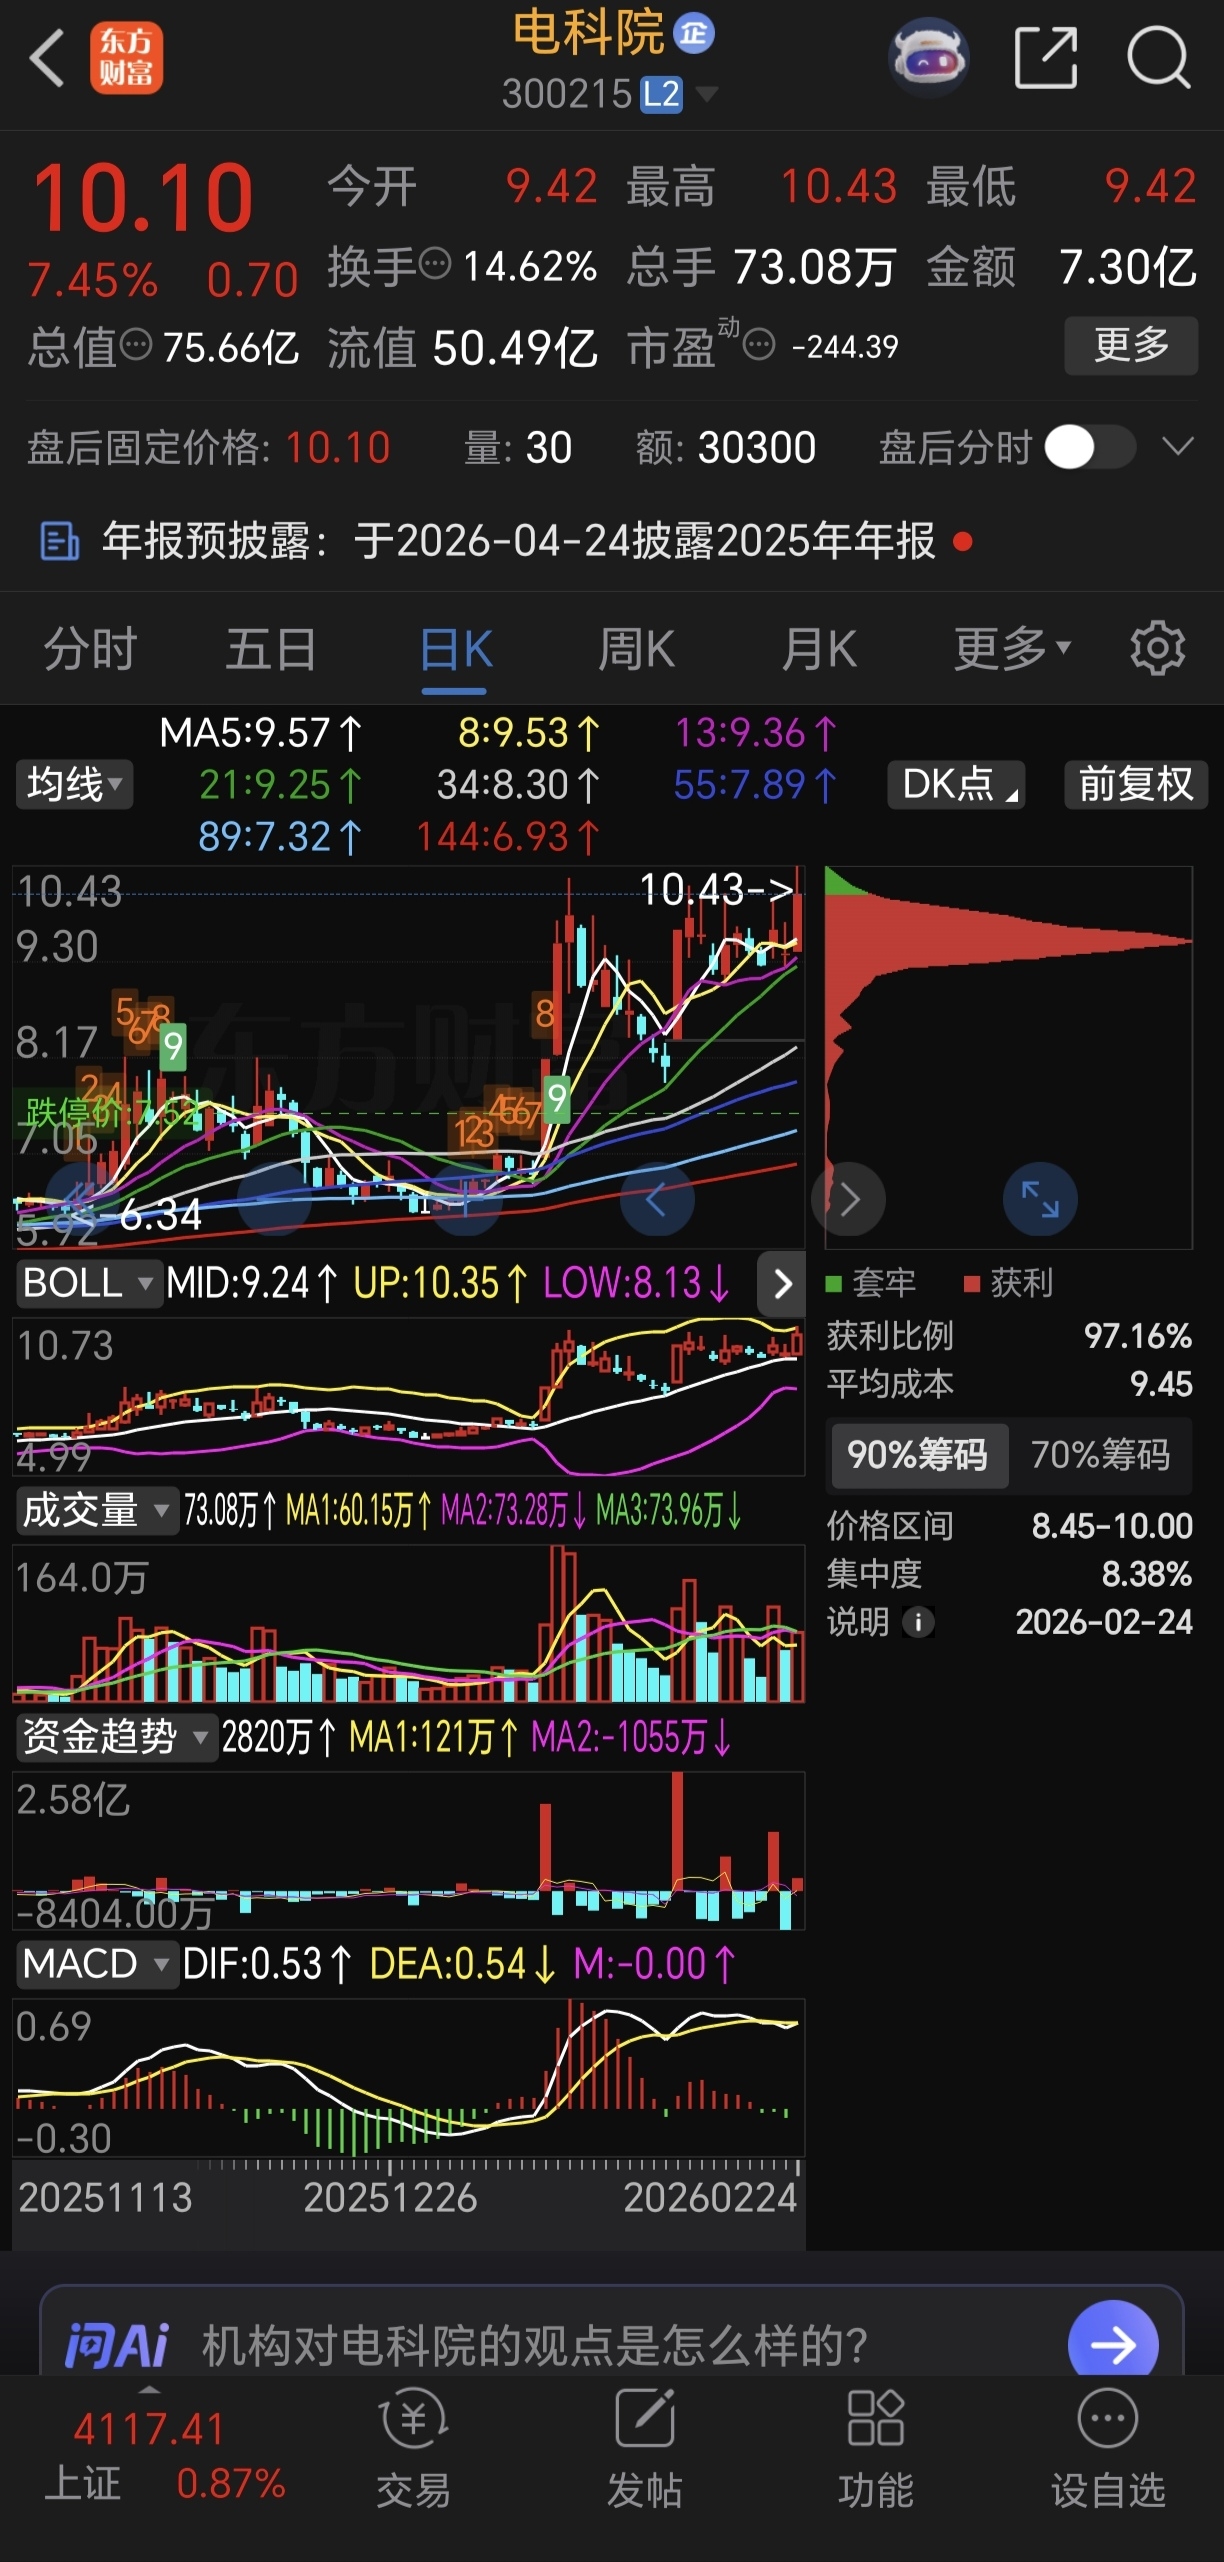Switch to the 月K tab
1224x2562 pixels.
tap(819, 648)
